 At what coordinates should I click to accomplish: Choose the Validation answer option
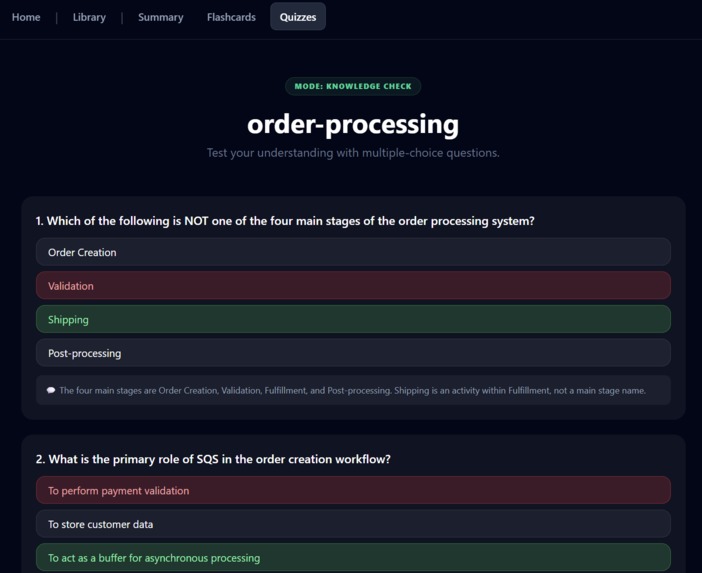click(x=353, y=286)
